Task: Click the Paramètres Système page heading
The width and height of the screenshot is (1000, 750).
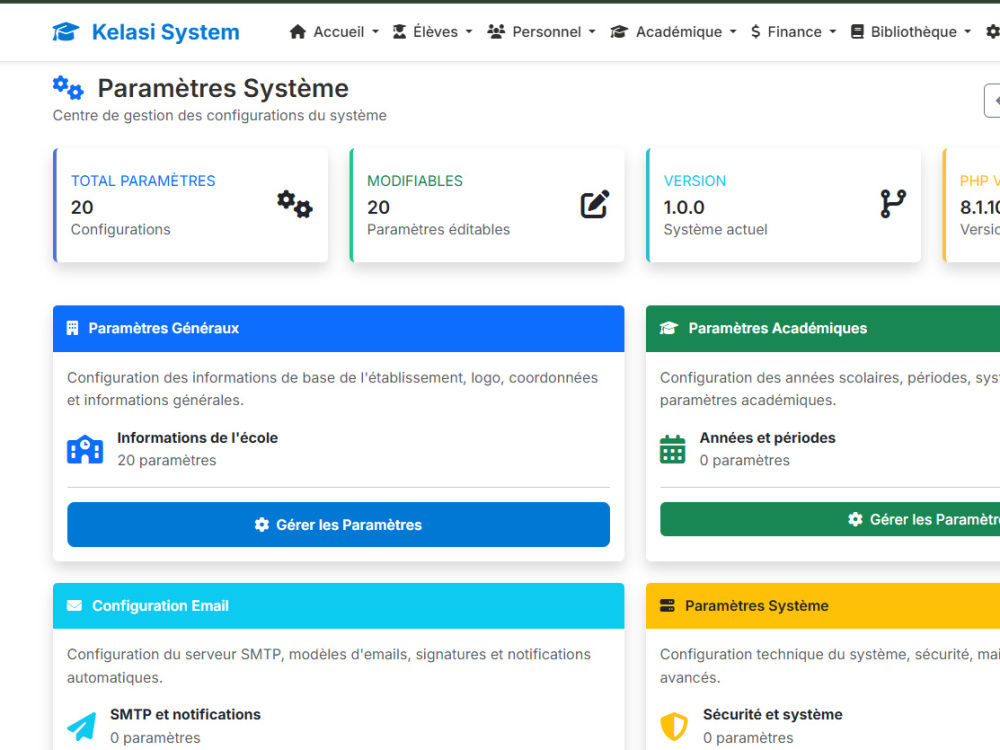Action: click(223, 89)
